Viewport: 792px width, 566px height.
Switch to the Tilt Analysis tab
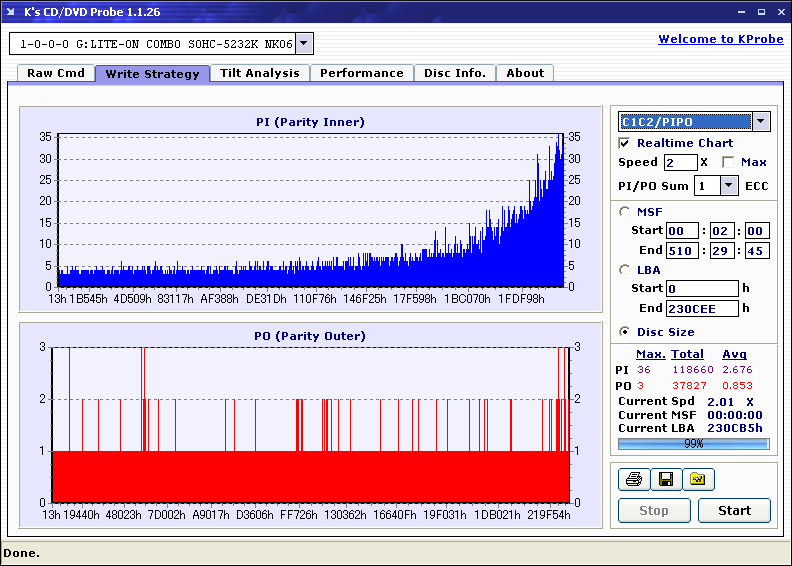pyautogui.click(x=260, y=73)
